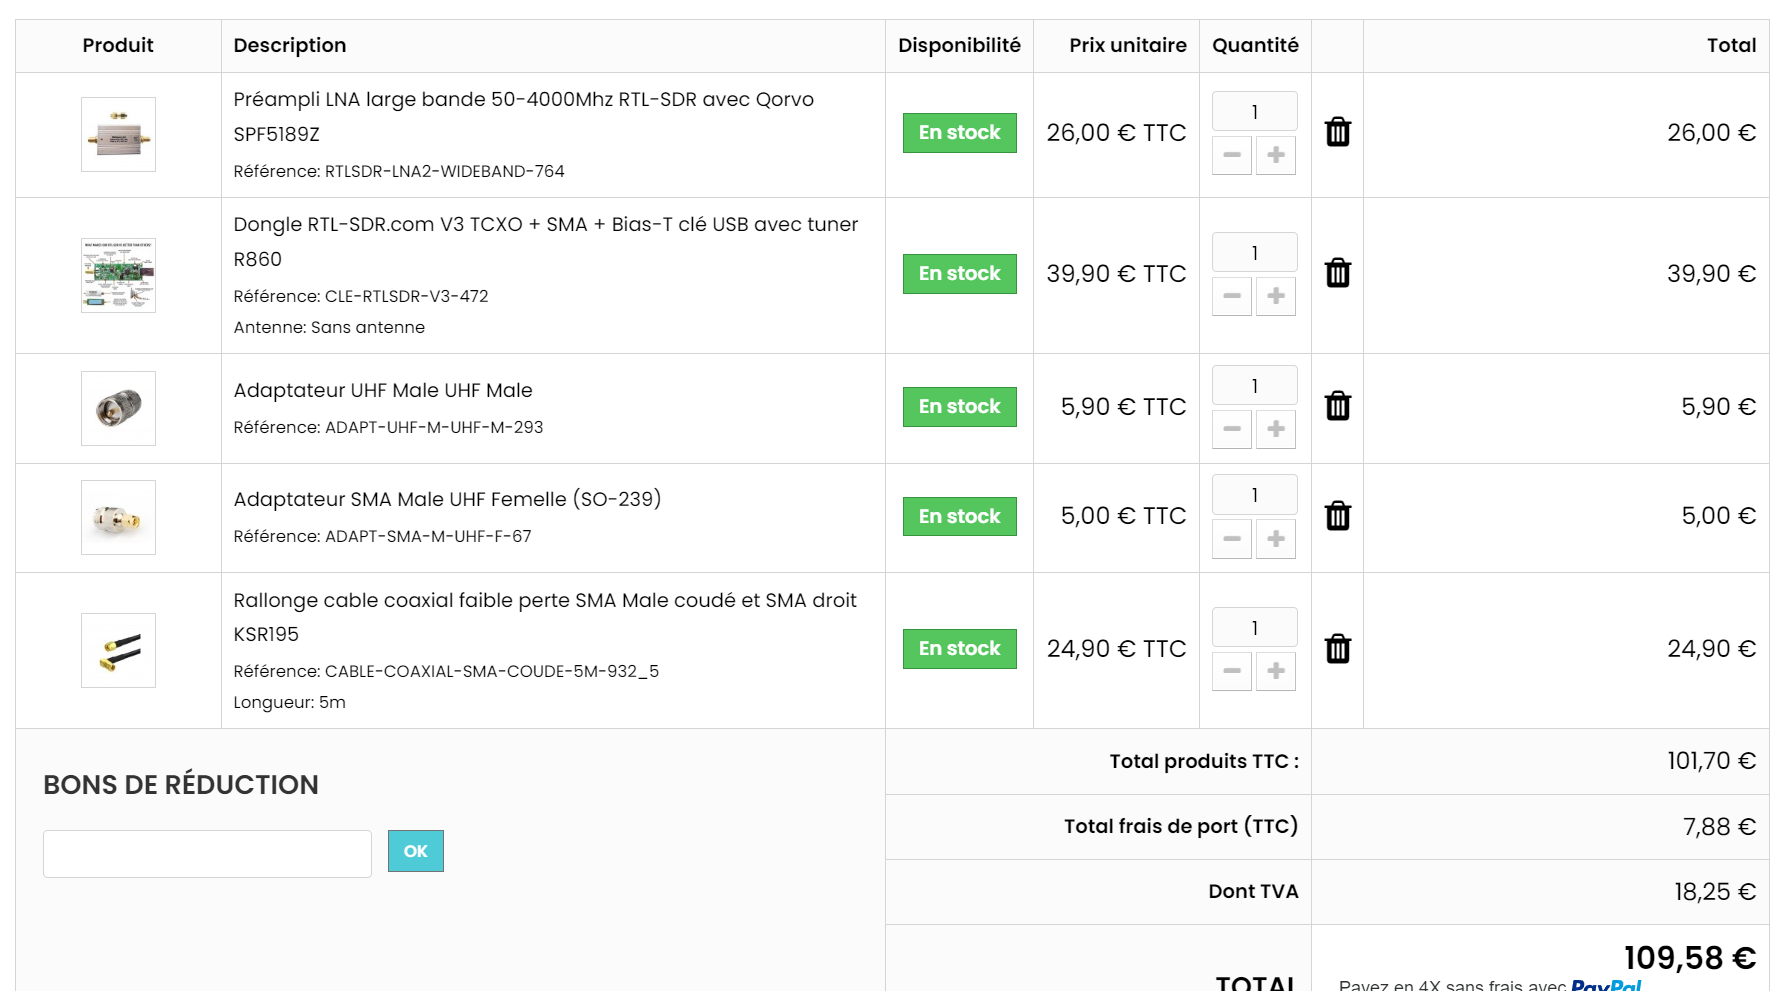Click the 'Total produits TTC' amount 101,70 €
The width and height of the screenshot is (1781, 991).
[1711, 761]
